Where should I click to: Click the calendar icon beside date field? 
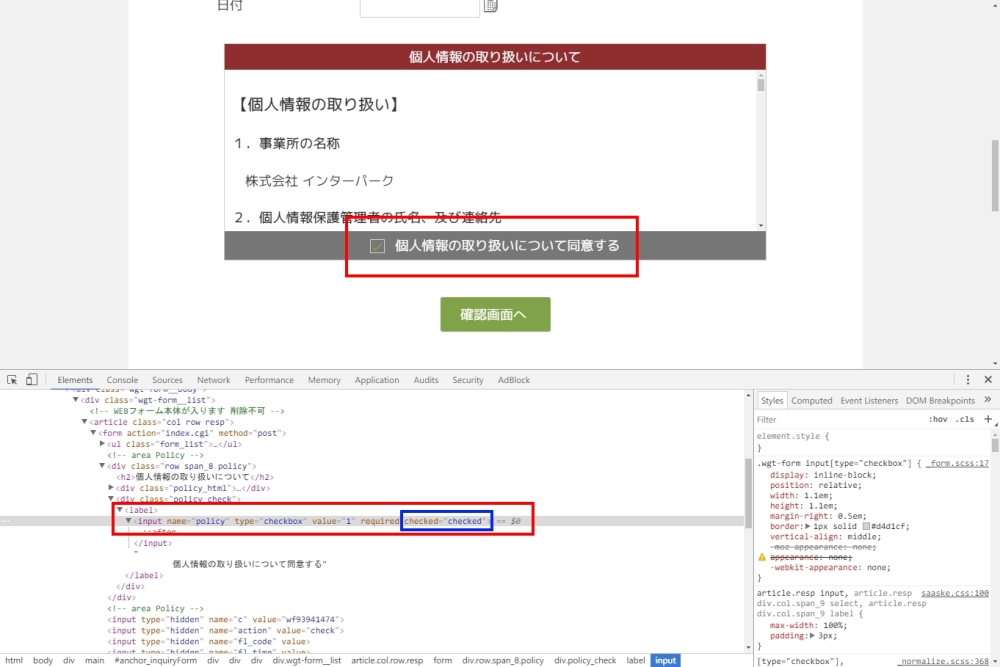(x=491, y=6)
